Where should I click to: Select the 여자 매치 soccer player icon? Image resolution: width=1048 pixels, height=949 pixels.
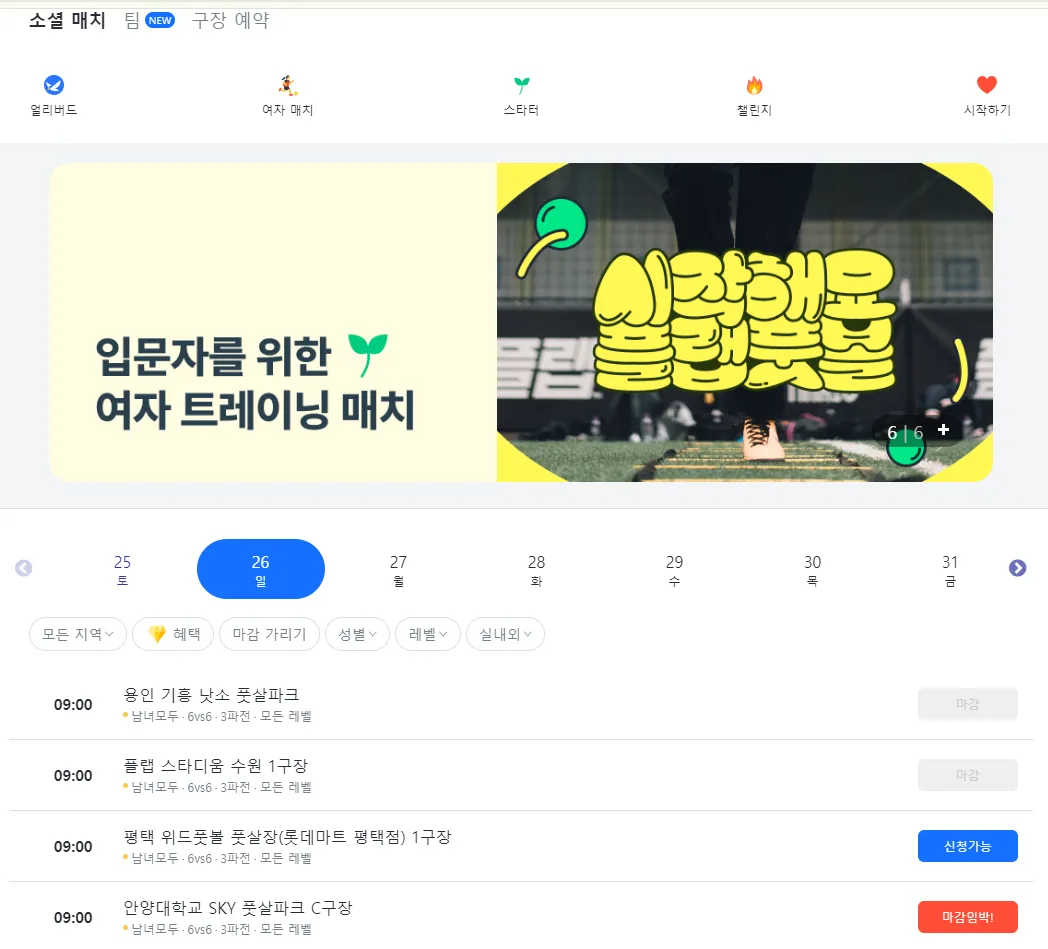pyautogui.click(x=287, y=86)
